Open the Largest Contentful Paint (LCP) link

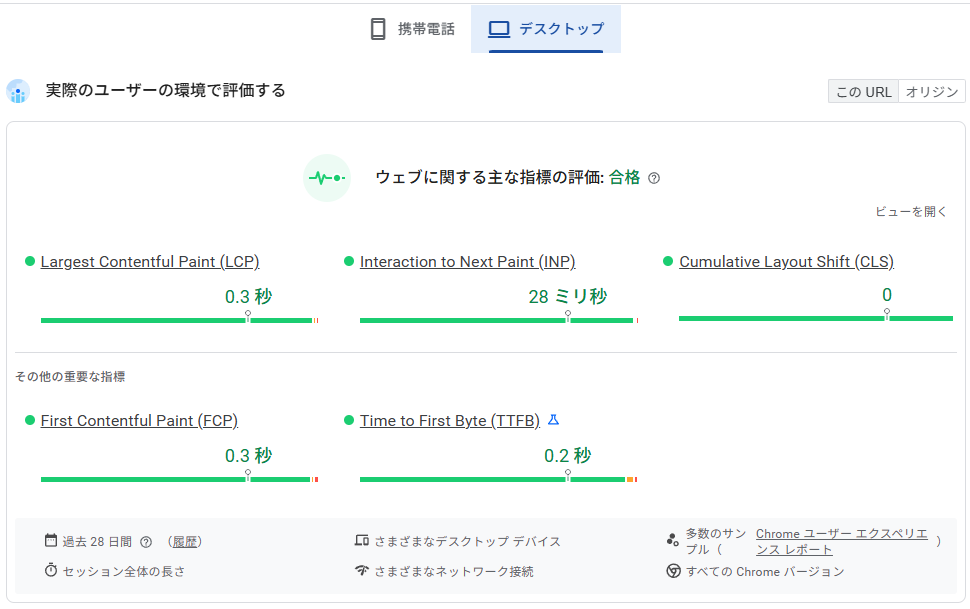149,261
